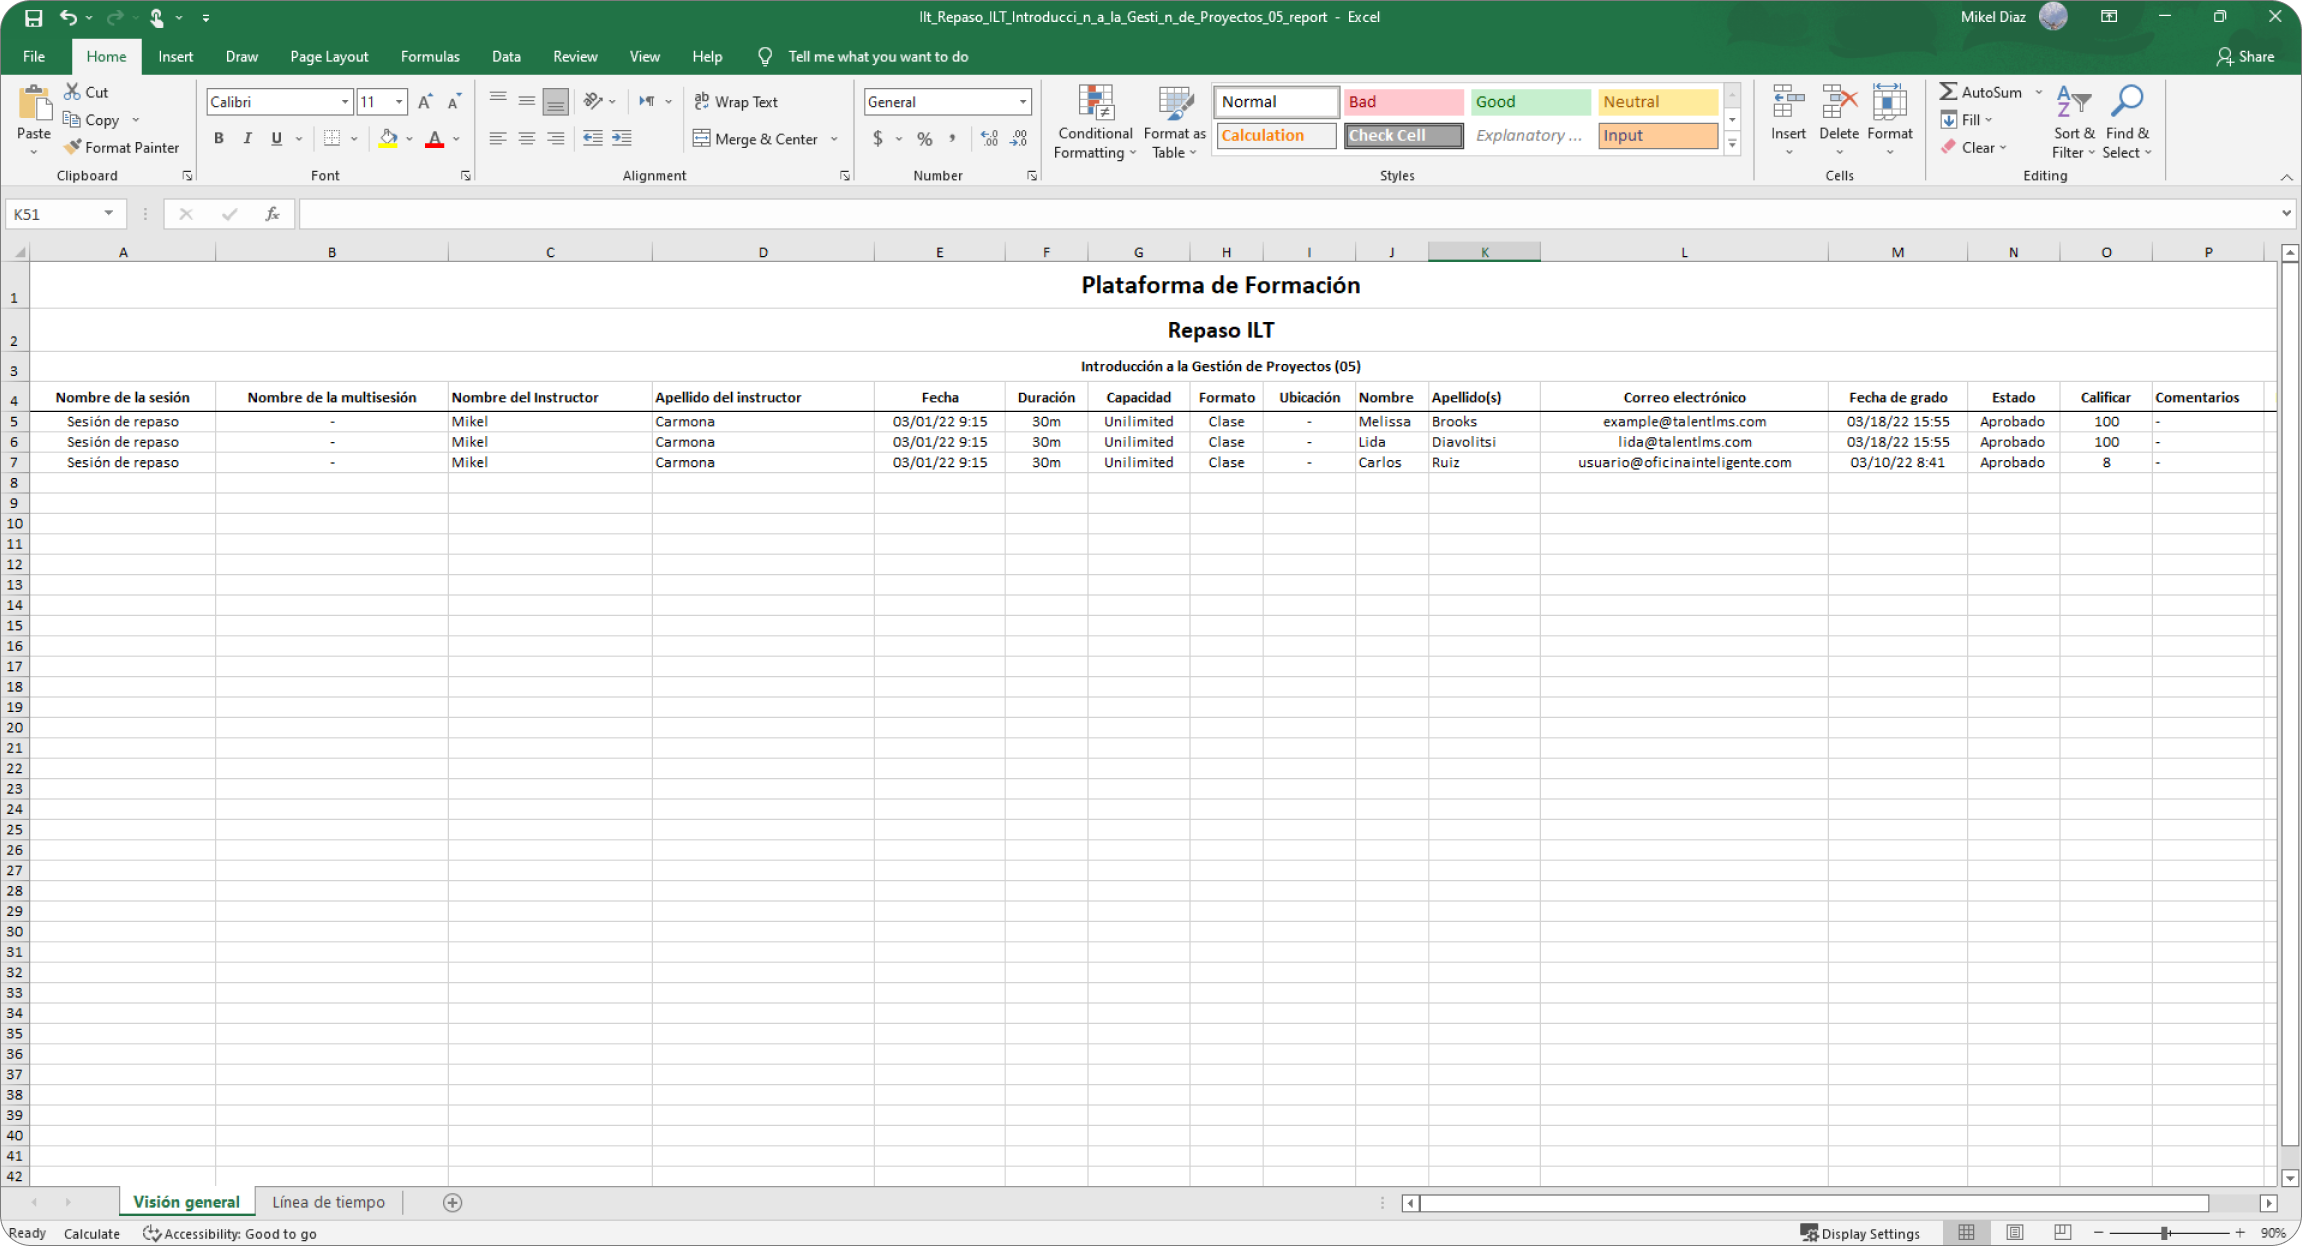
Task: Open the font name Calibri dropdown
Action: tap(345, 102)
